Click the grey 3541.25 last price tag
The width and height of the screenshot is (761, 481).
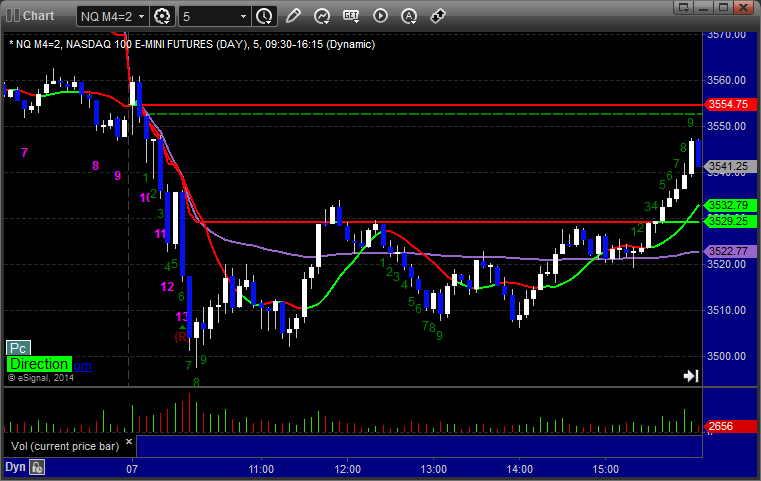tap(729, 166)
